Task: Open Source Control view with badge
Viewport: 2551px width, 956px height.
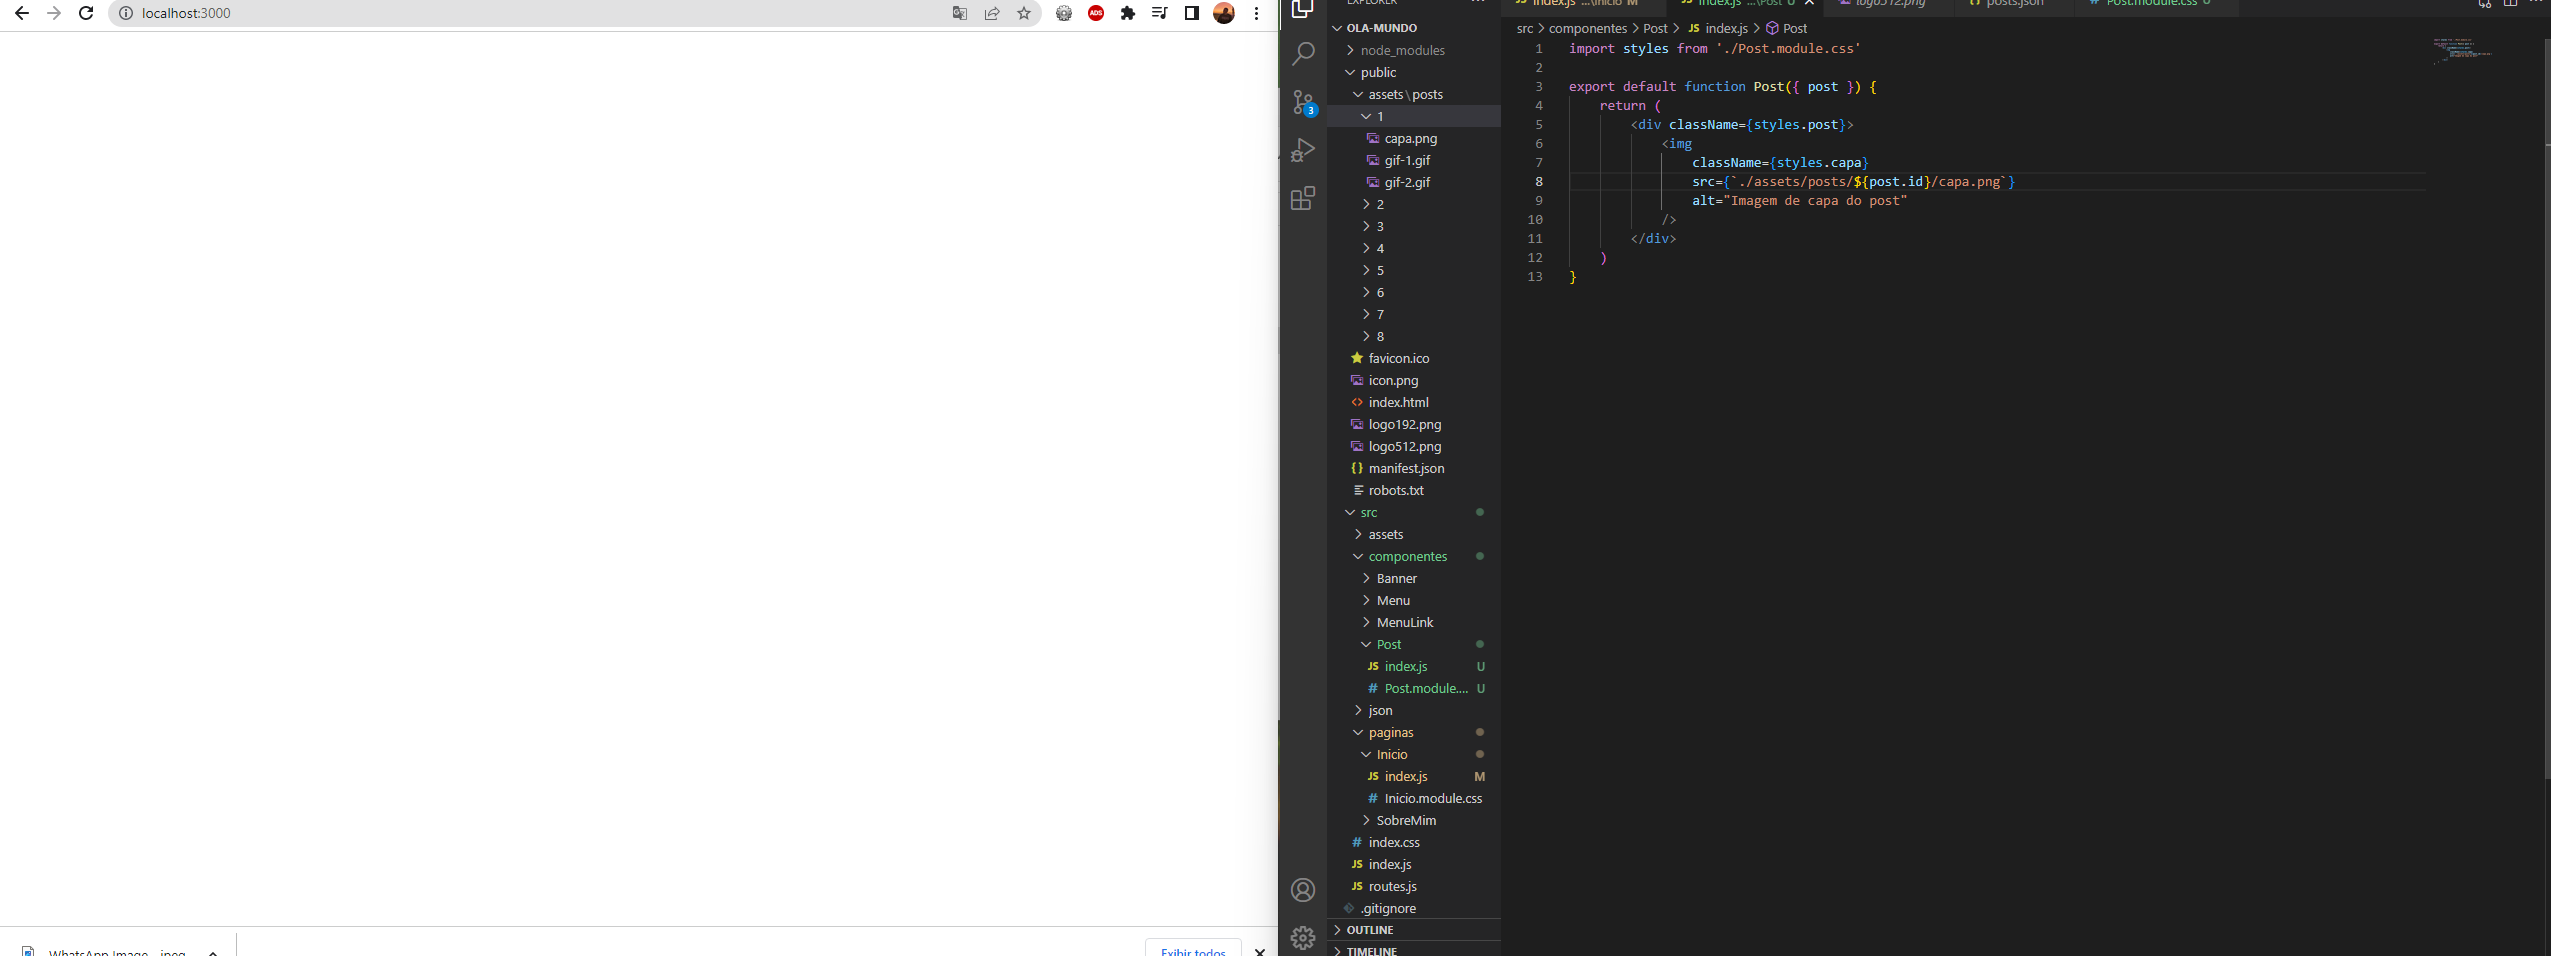Action: click(1303, 102)
